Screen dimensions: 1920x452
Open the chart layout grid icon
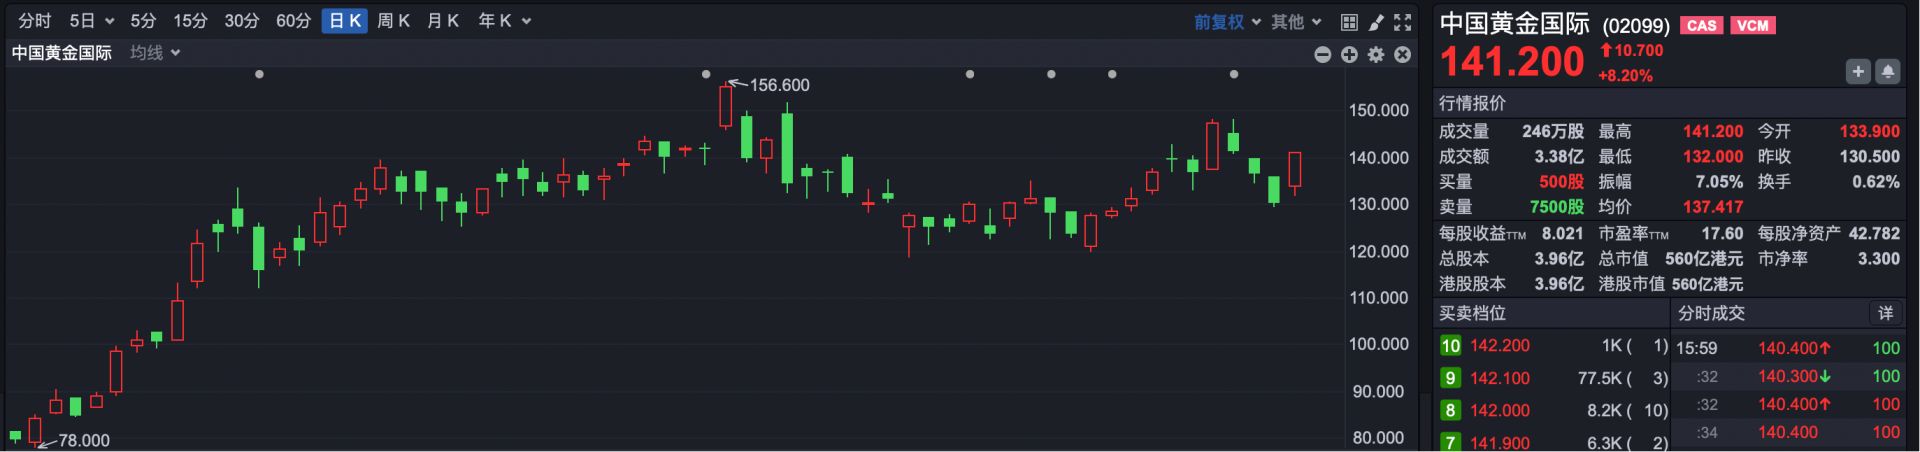tap(1349, 22)
